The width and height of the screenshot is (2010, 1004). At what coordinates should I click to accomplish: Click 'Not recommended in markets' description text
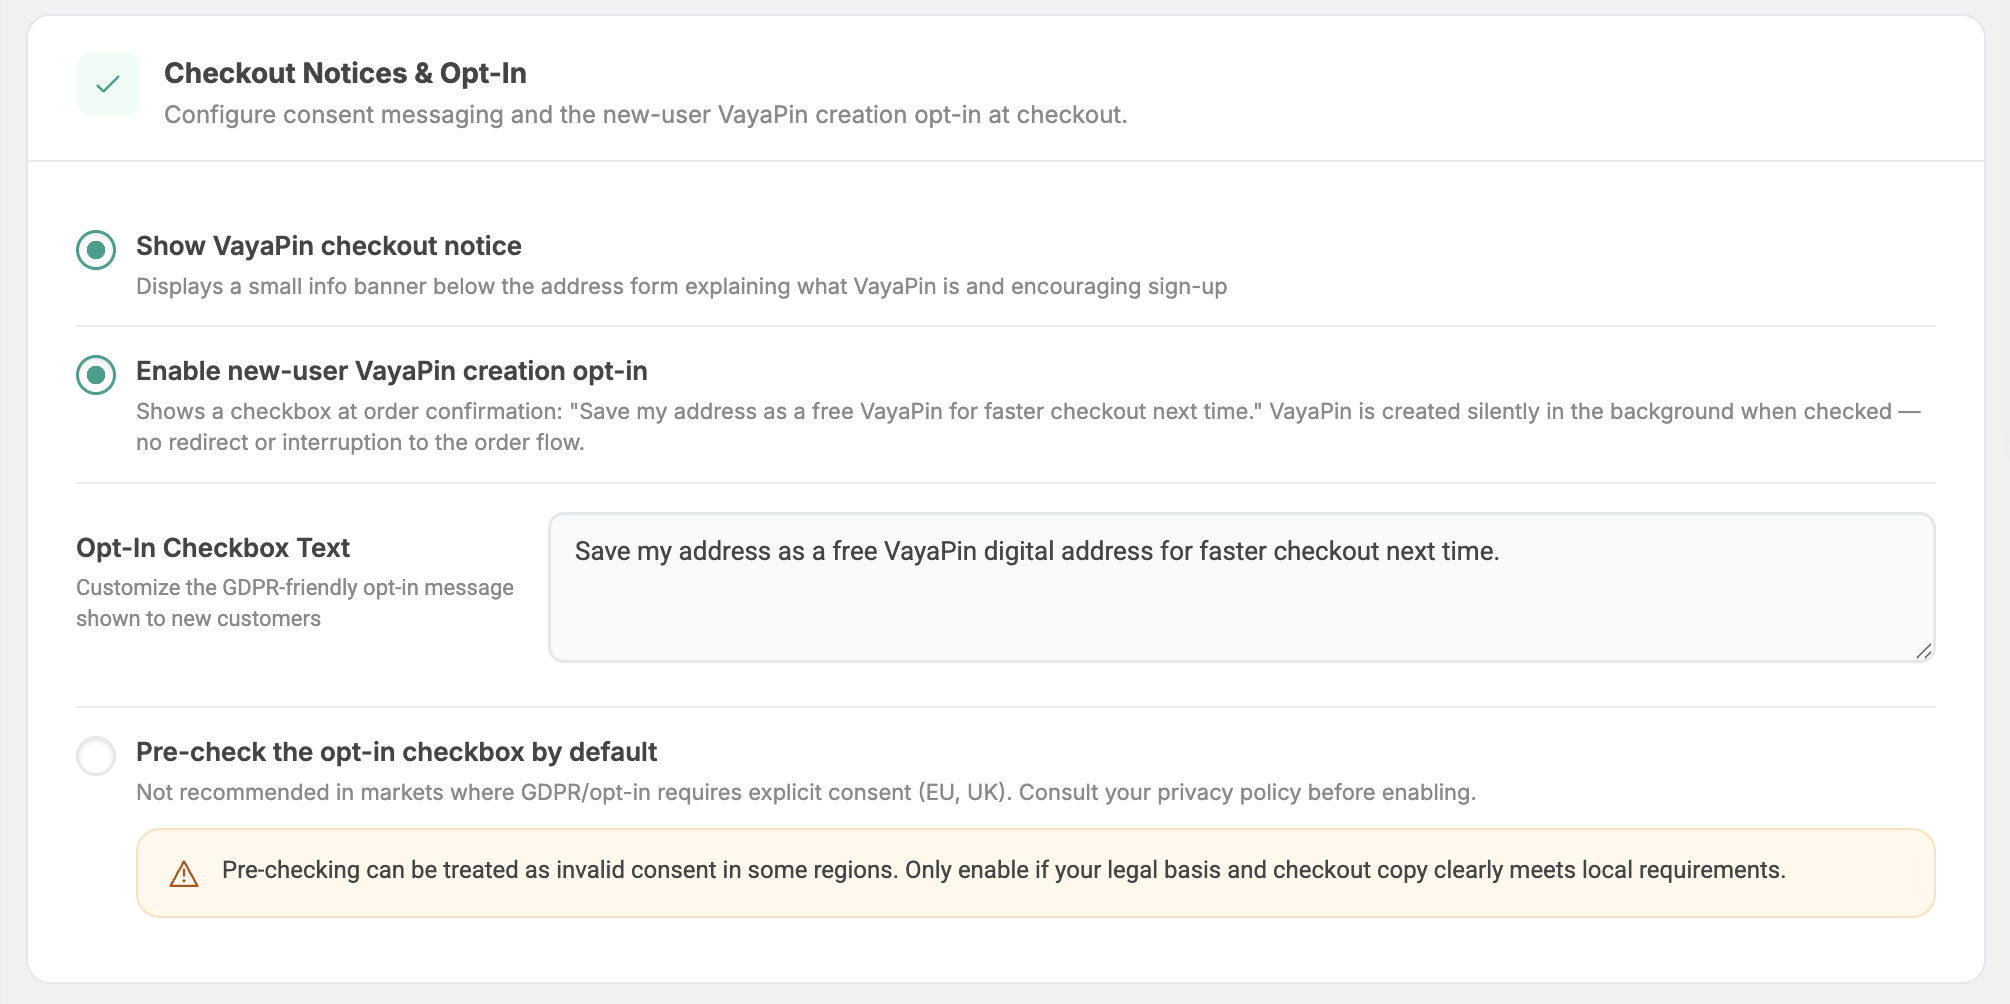(806, 793)
